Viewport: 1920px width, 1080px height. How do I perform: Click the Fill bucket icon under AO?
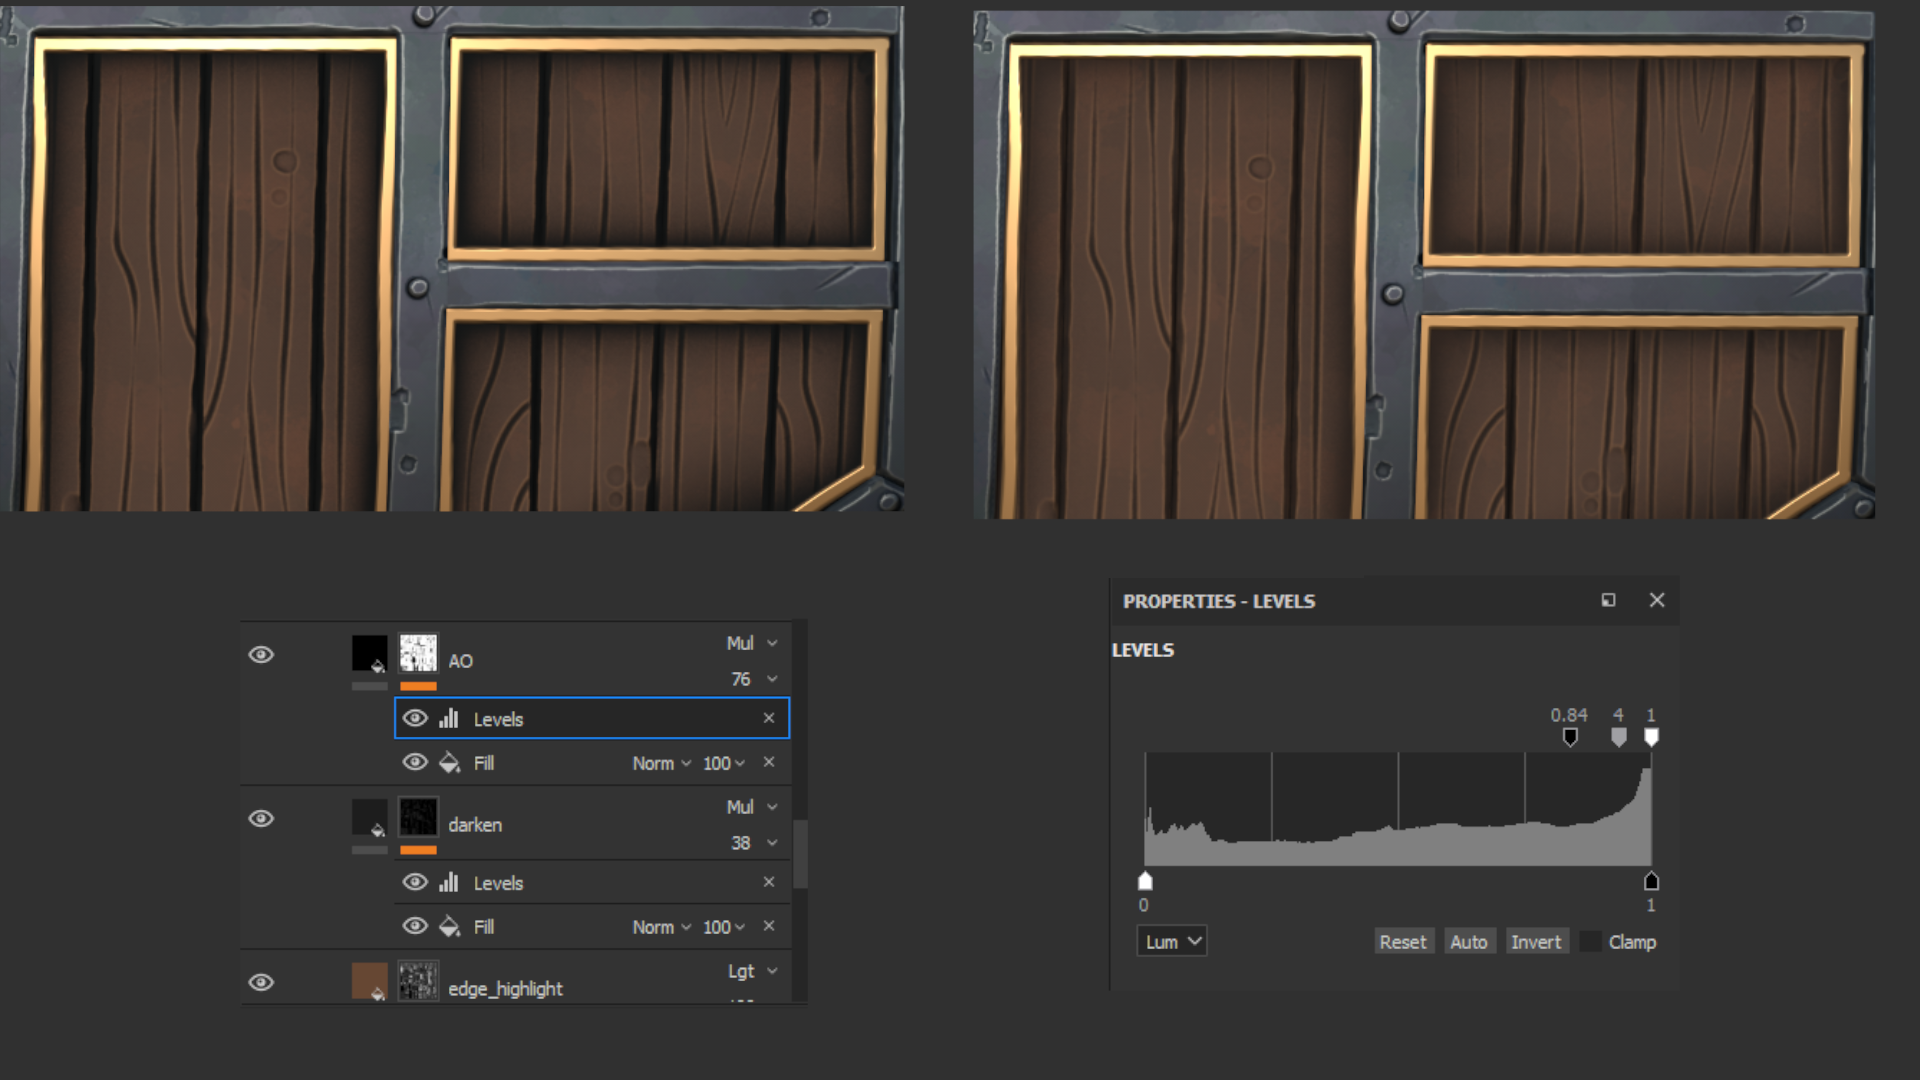[x=450, y=762]
